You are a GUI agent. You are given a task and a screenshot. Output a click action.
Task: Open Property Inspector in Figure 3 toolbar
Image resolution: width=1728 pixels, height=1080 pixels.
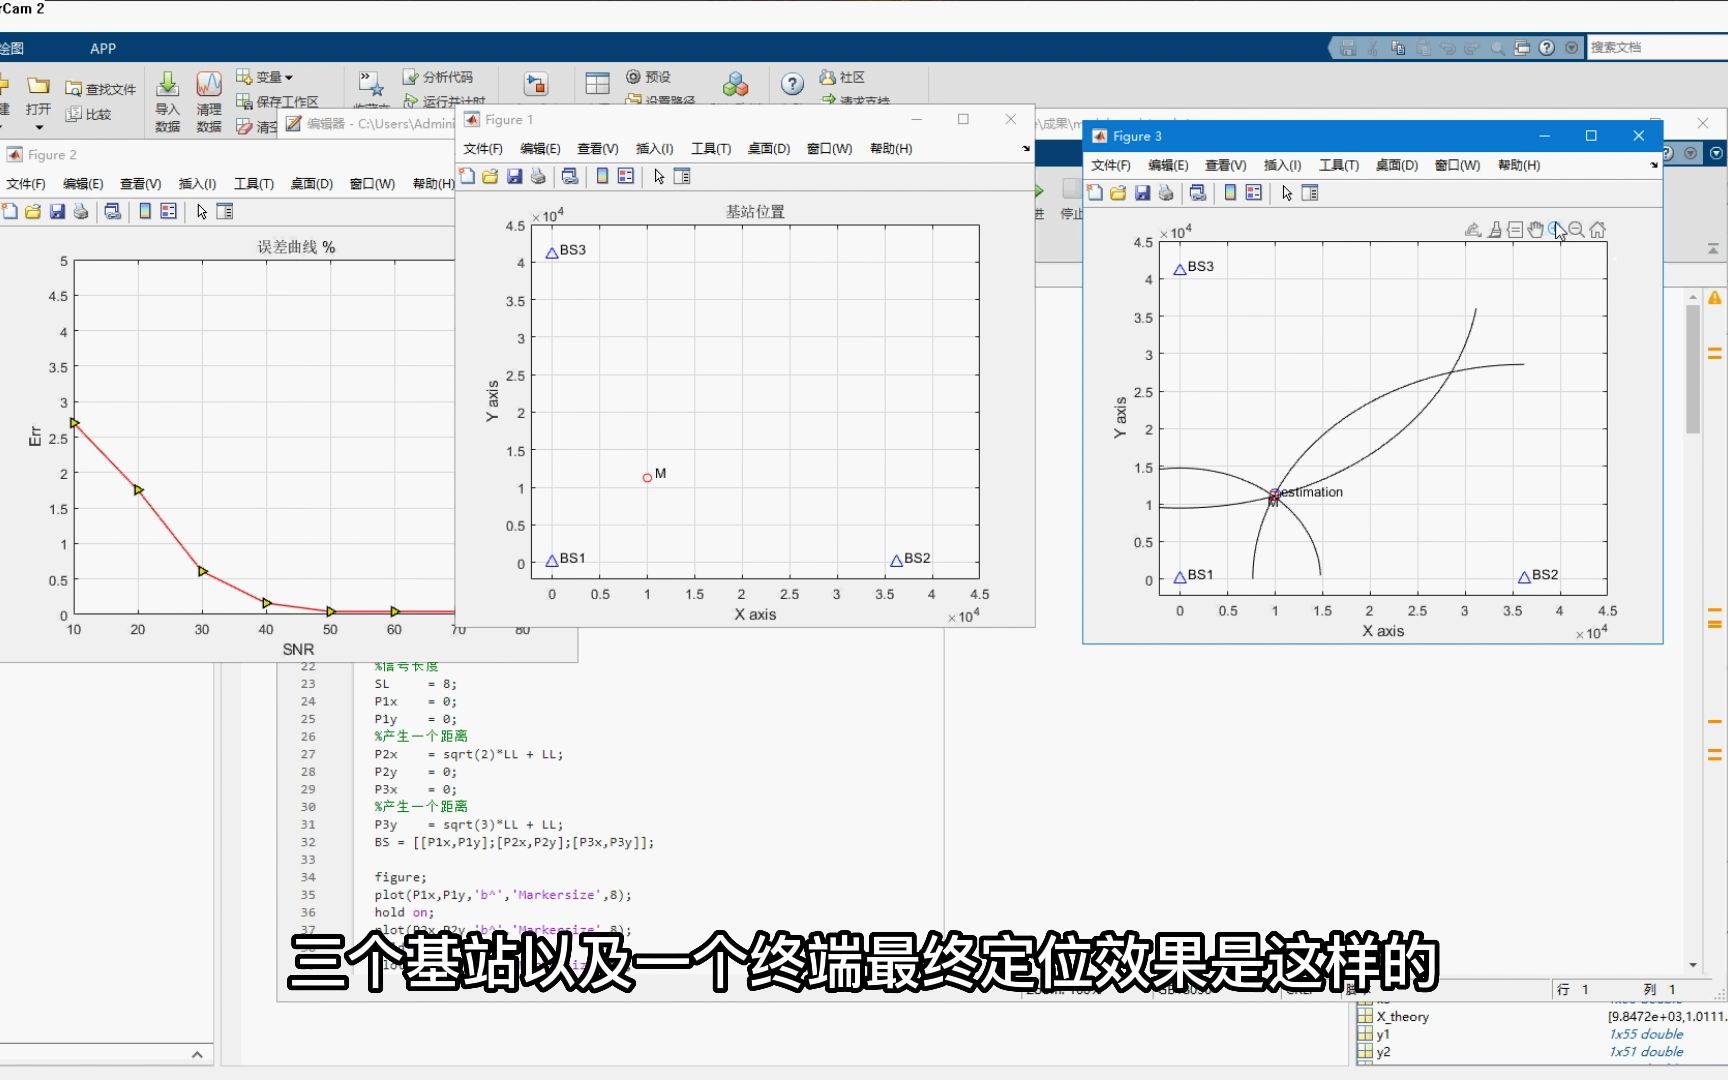point(1310,193)
